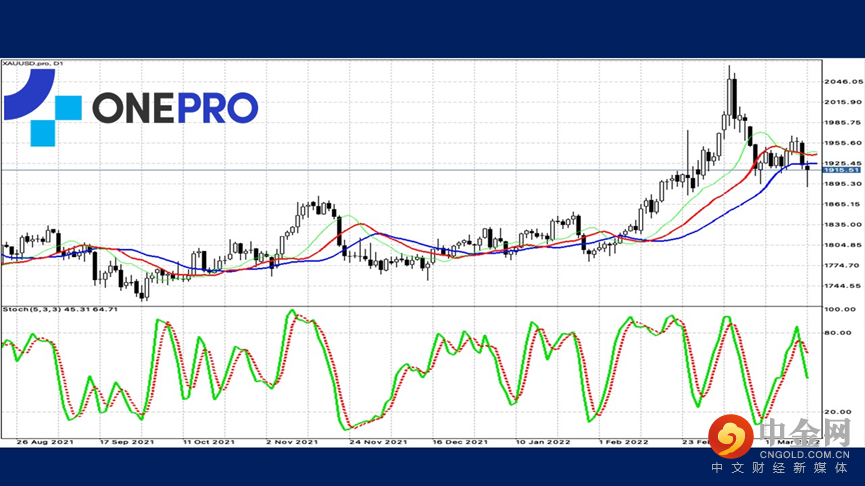Viewport: 865px width, 486px height.
Task: Select the XAUUSD.pro D1 chart title
Action: pos(33,63)
